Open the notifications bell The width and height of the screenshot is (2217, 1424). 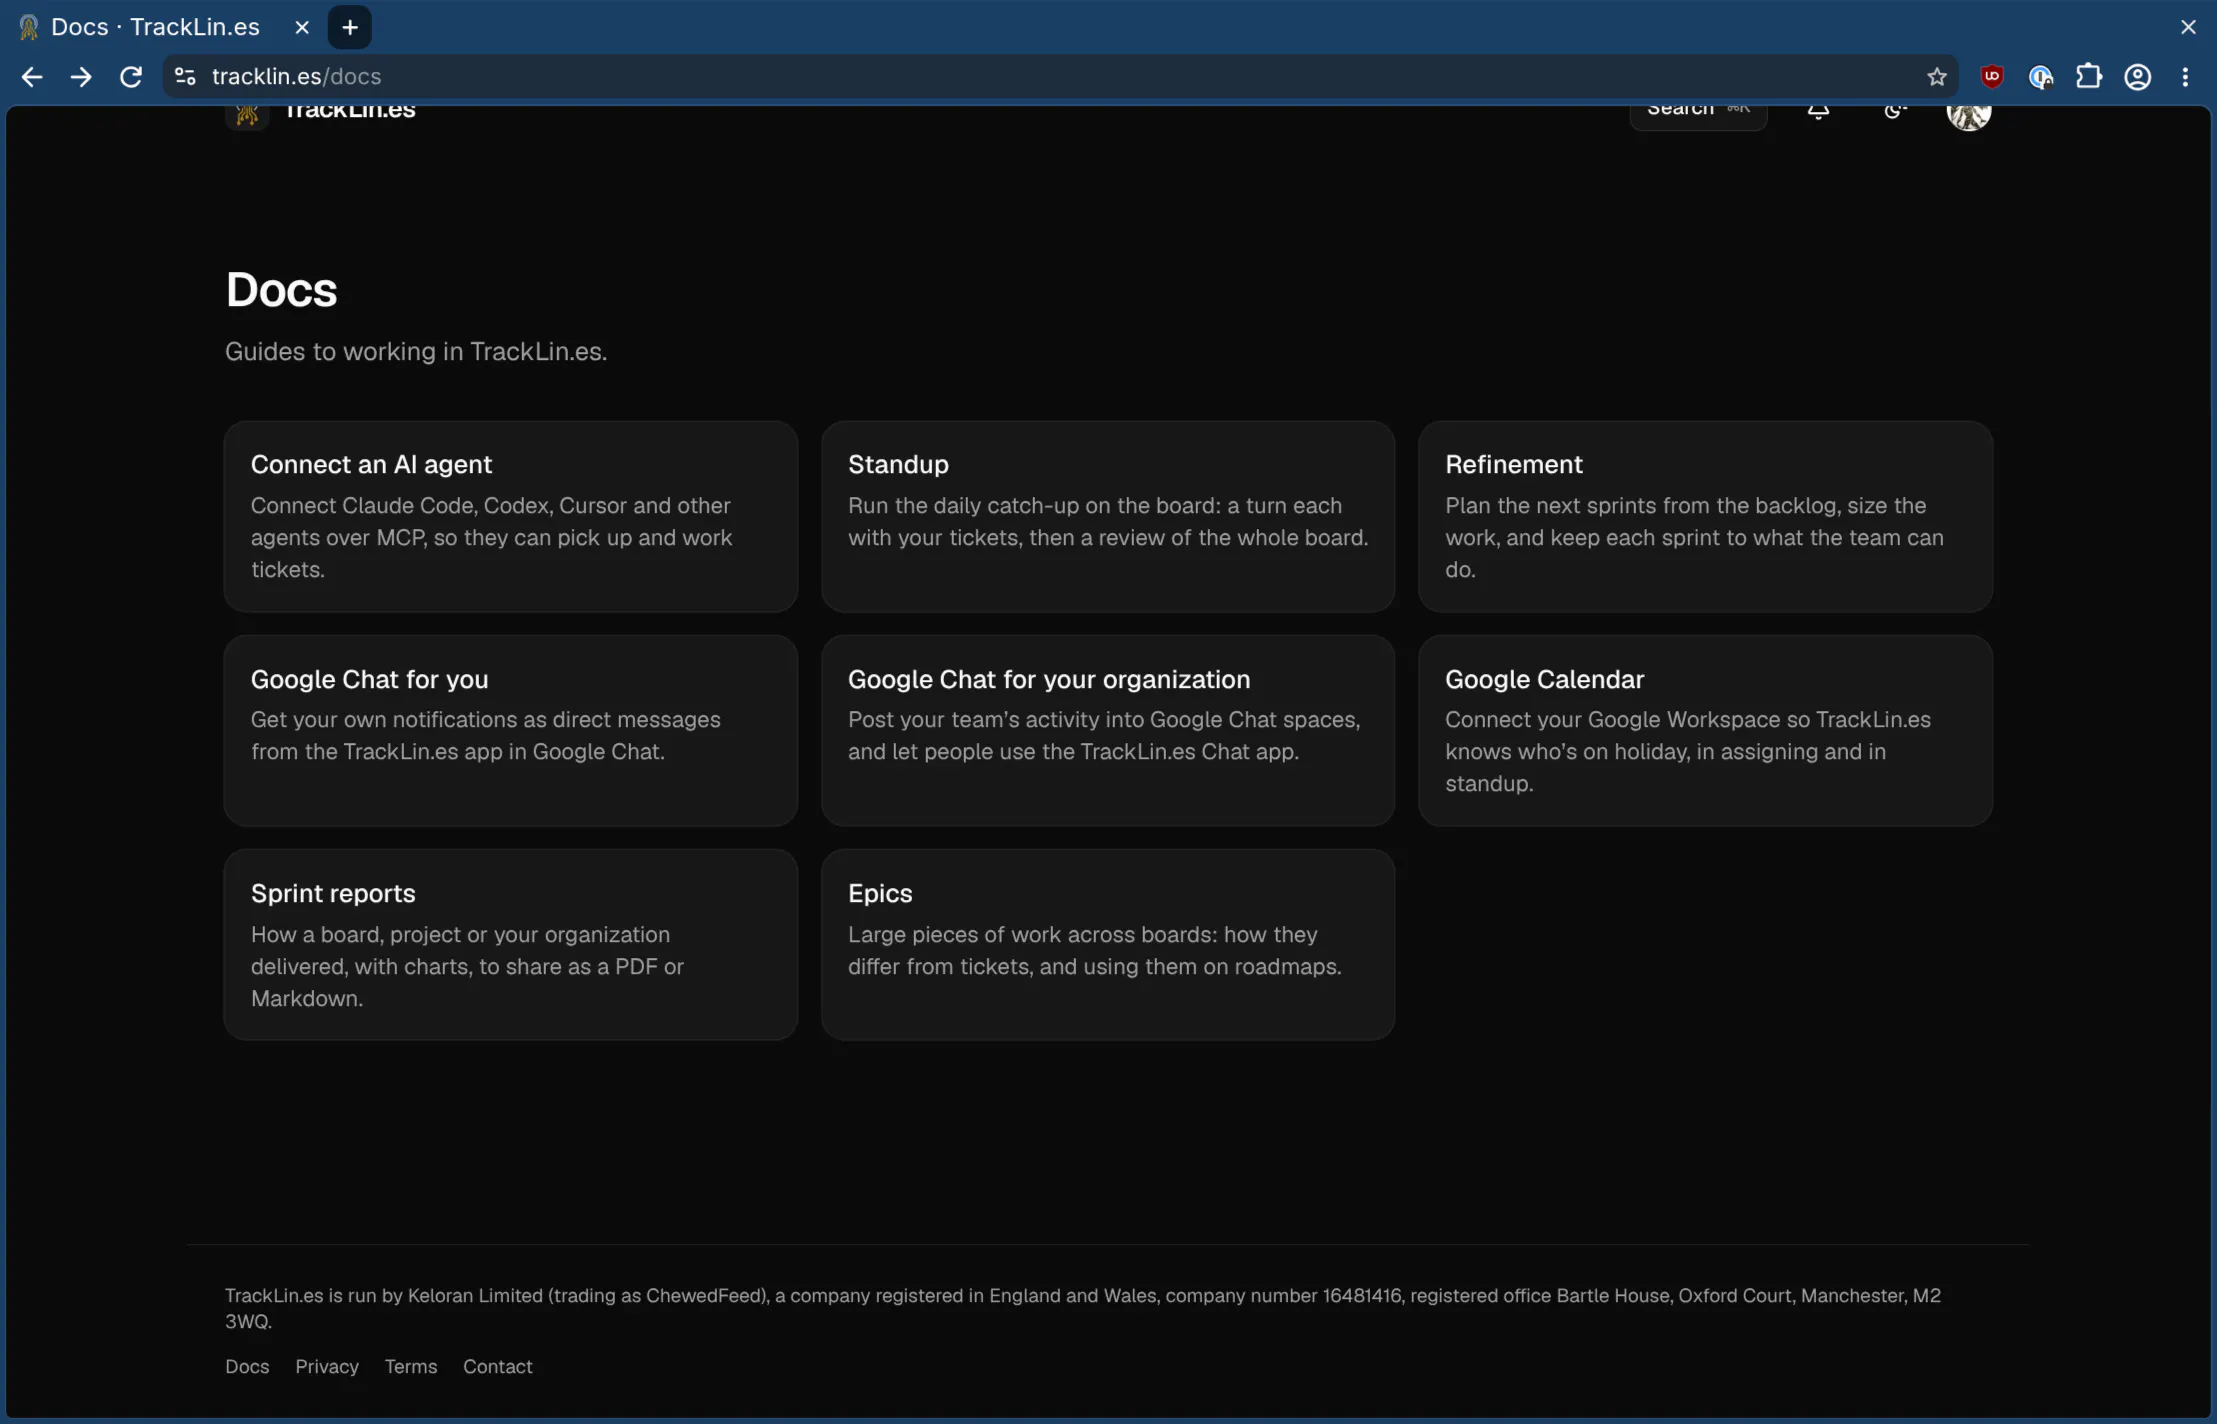(x=1818, y=109)
